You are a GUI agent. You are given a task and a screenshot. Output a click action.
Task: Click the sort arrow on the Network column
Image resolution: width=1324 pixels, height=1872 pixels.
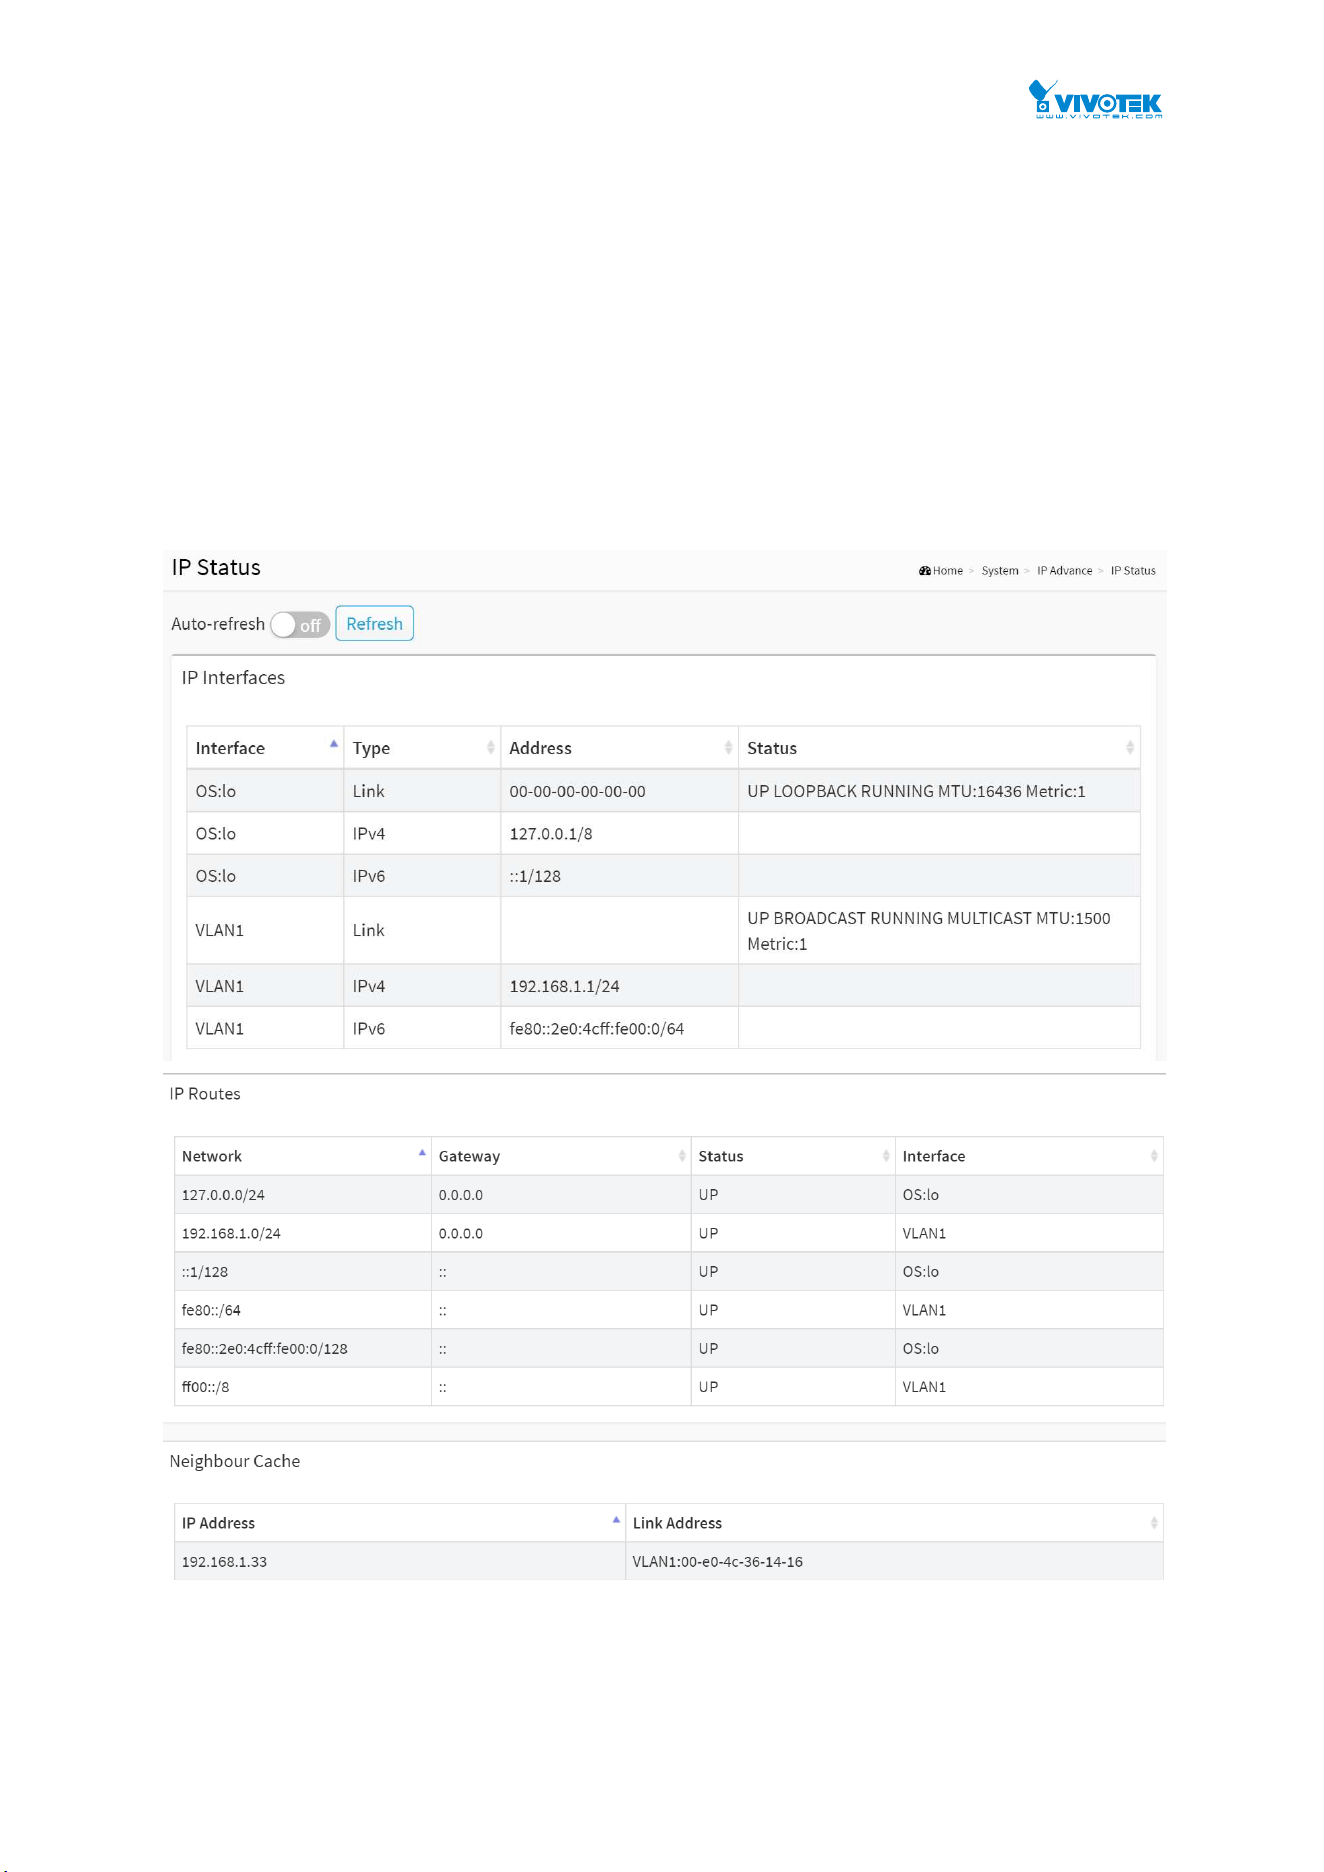click(422, 1153)
